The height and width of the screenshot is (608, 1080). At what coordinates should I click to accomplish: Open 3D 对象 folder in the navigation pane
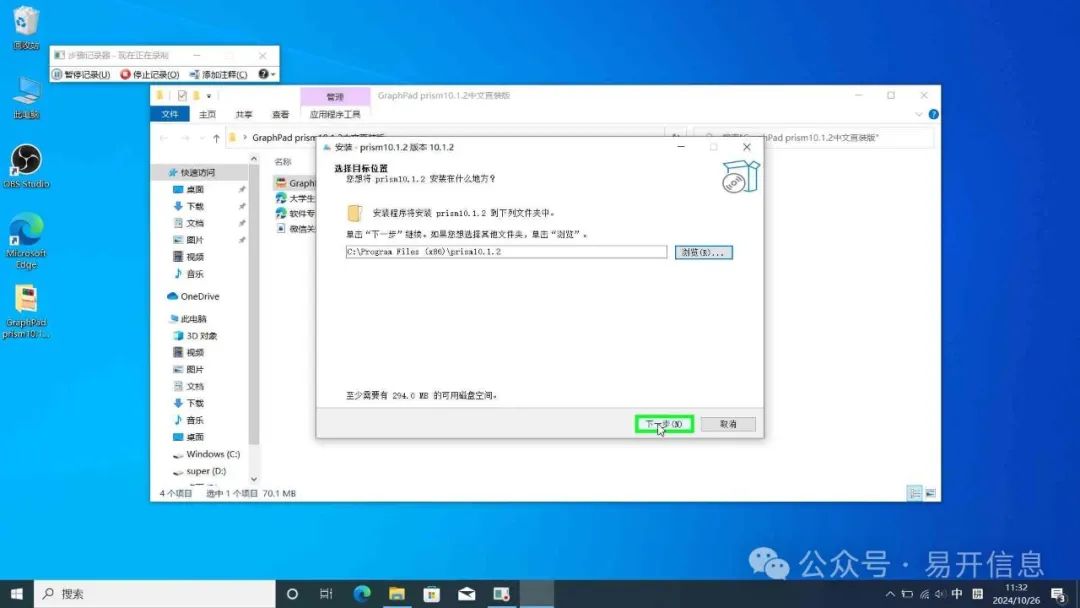201,336
